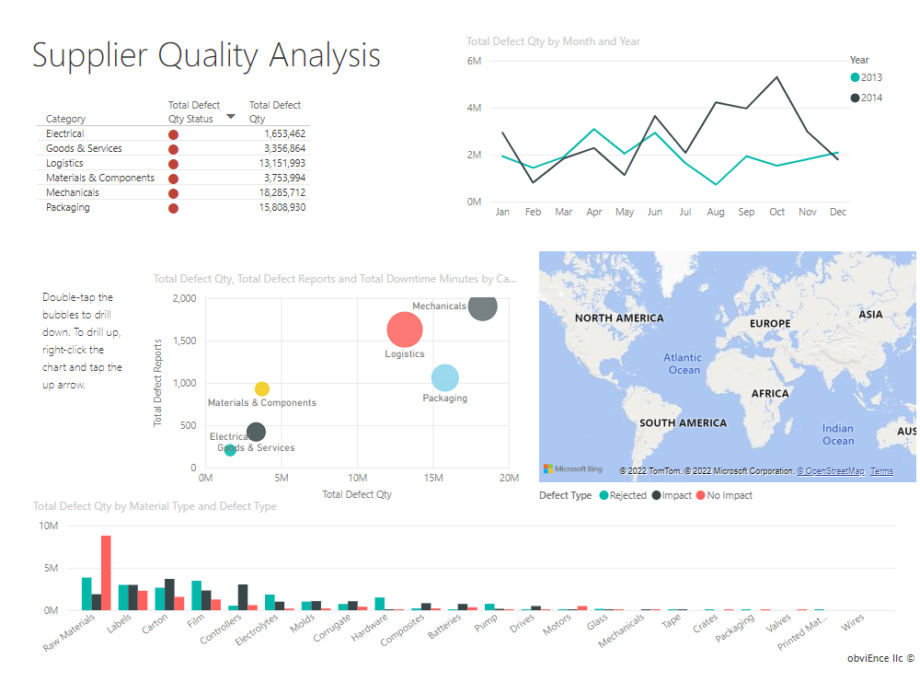The image size is (920, 682).
Task: Click Electrical red status indicator in the table
Action: coord(173,132)
